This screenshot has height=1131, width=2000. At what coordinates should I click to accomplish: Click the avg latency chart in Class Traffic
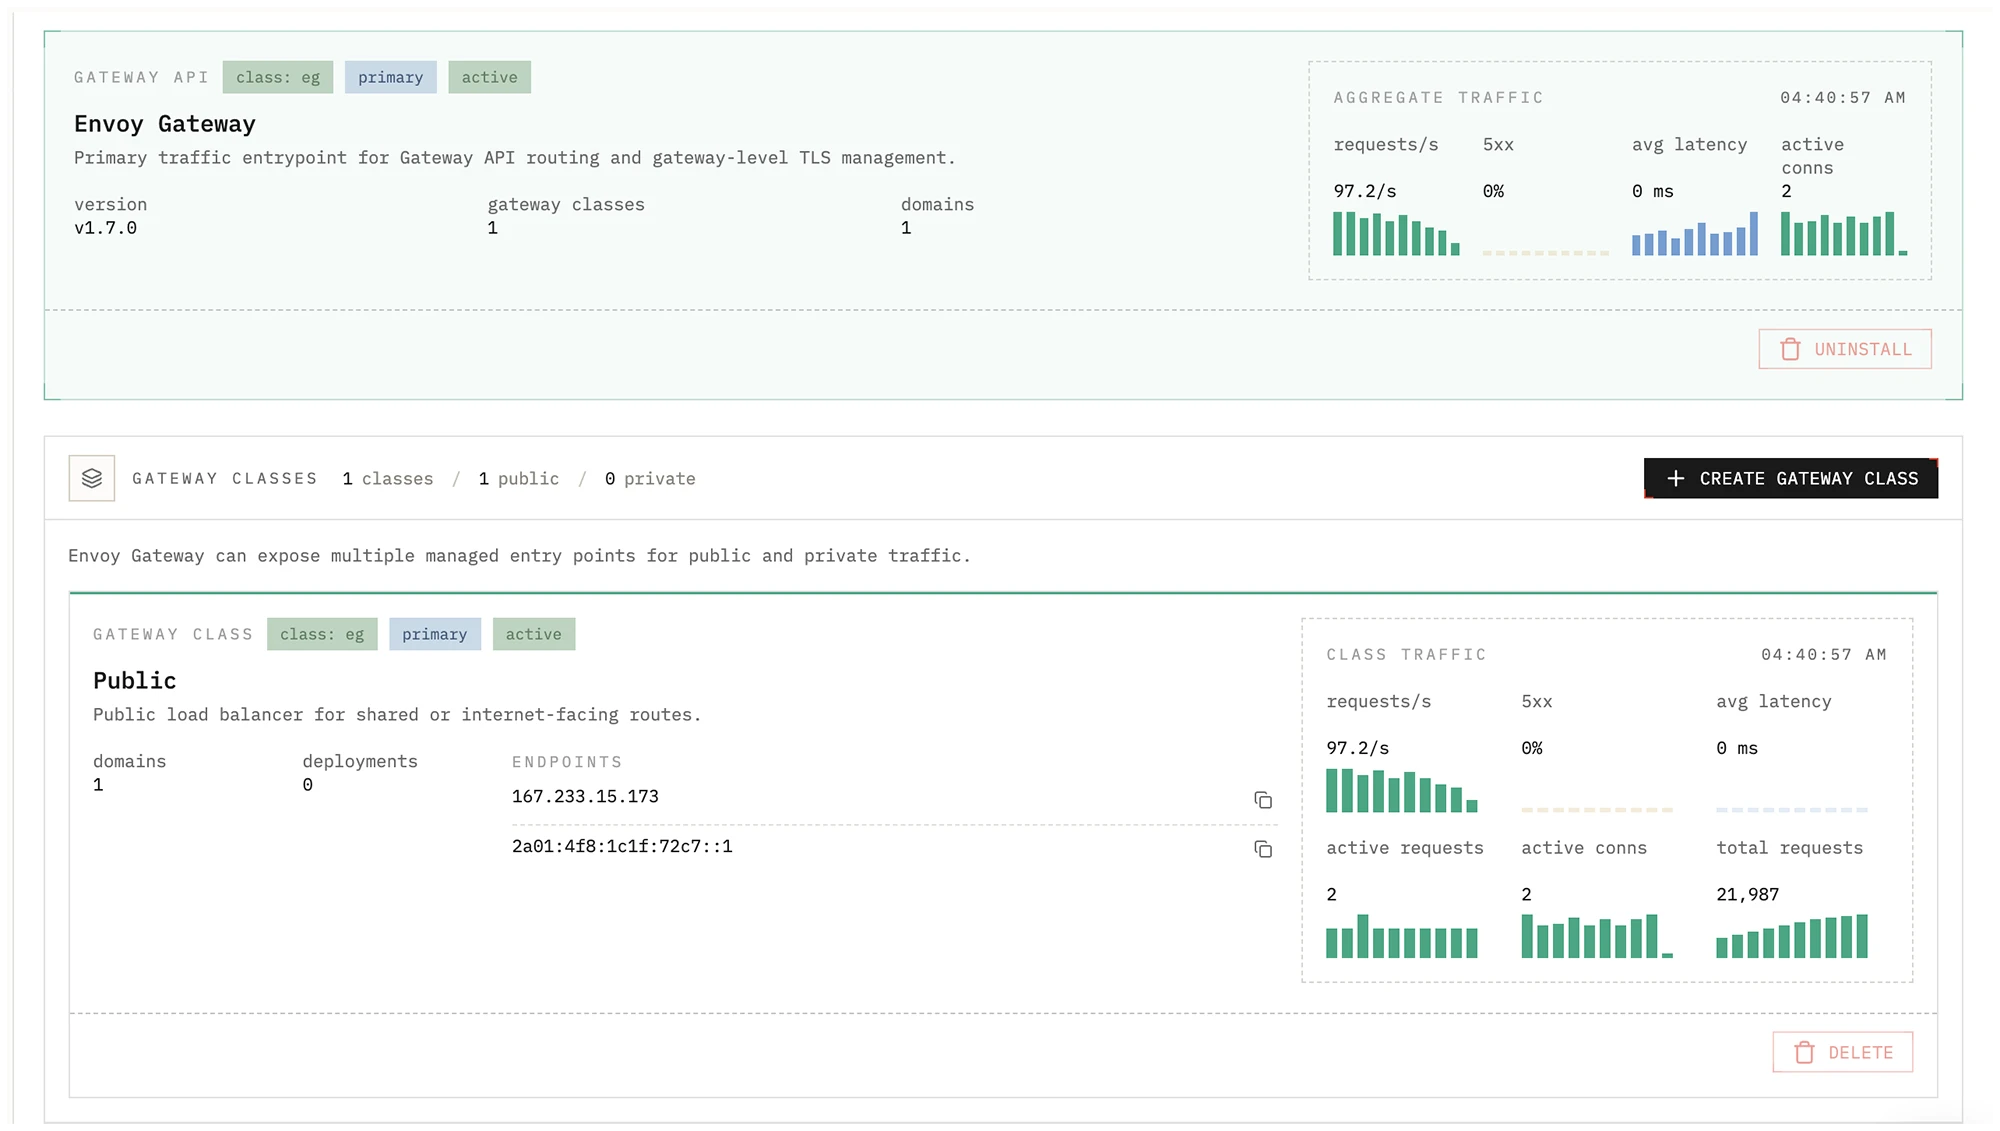[x=1790, y=810]
